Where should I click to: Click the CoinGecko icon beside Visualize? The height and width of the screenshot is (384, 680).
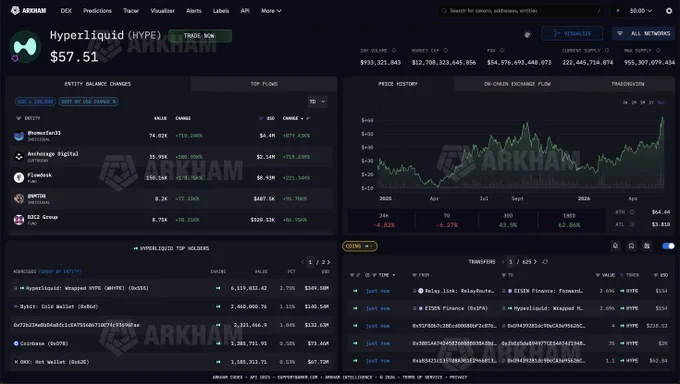(527, 34)
